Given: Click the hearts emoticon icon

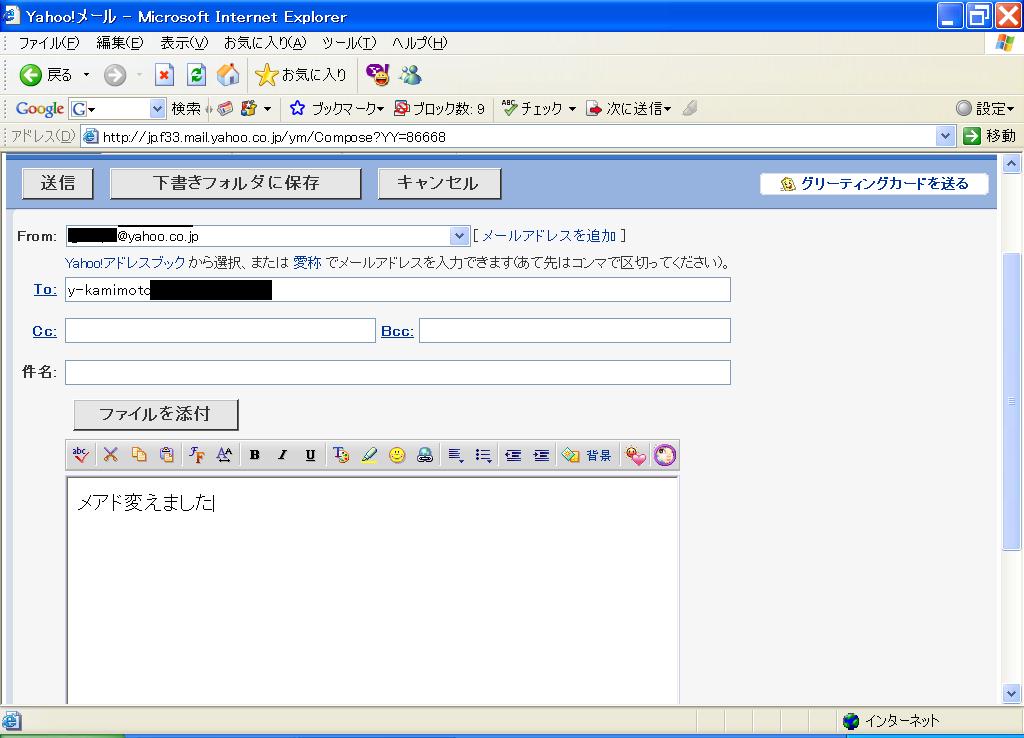Looking at the screenshot, I should tap(635, 455).
